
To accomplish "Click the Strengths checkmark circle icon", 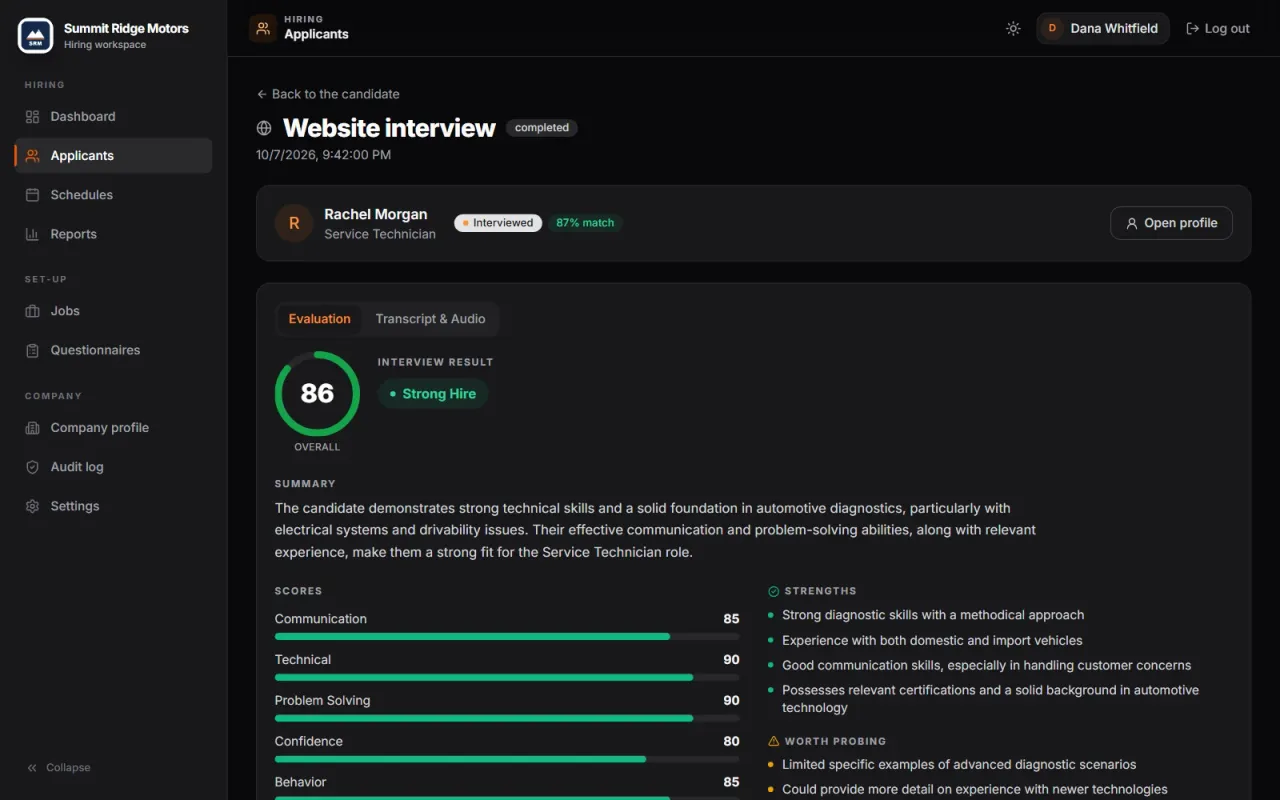I will 773,591.
